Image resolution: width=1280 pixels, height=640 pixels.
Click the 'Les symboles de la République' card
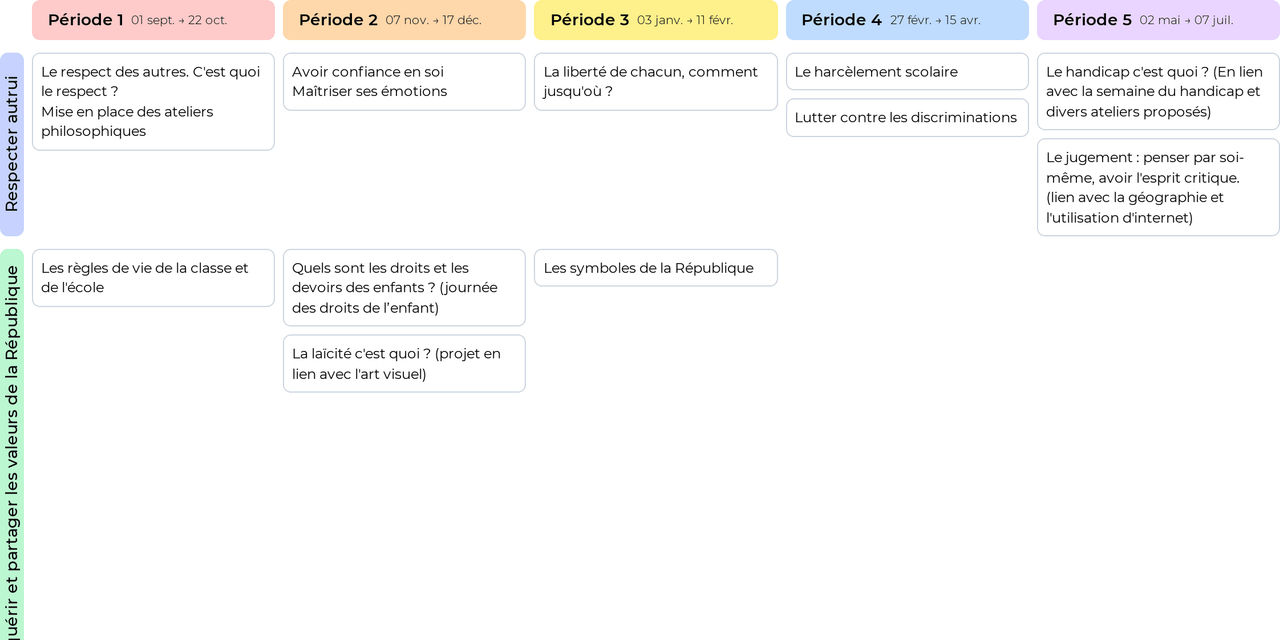pyautogui.click(x=655, y=268)
